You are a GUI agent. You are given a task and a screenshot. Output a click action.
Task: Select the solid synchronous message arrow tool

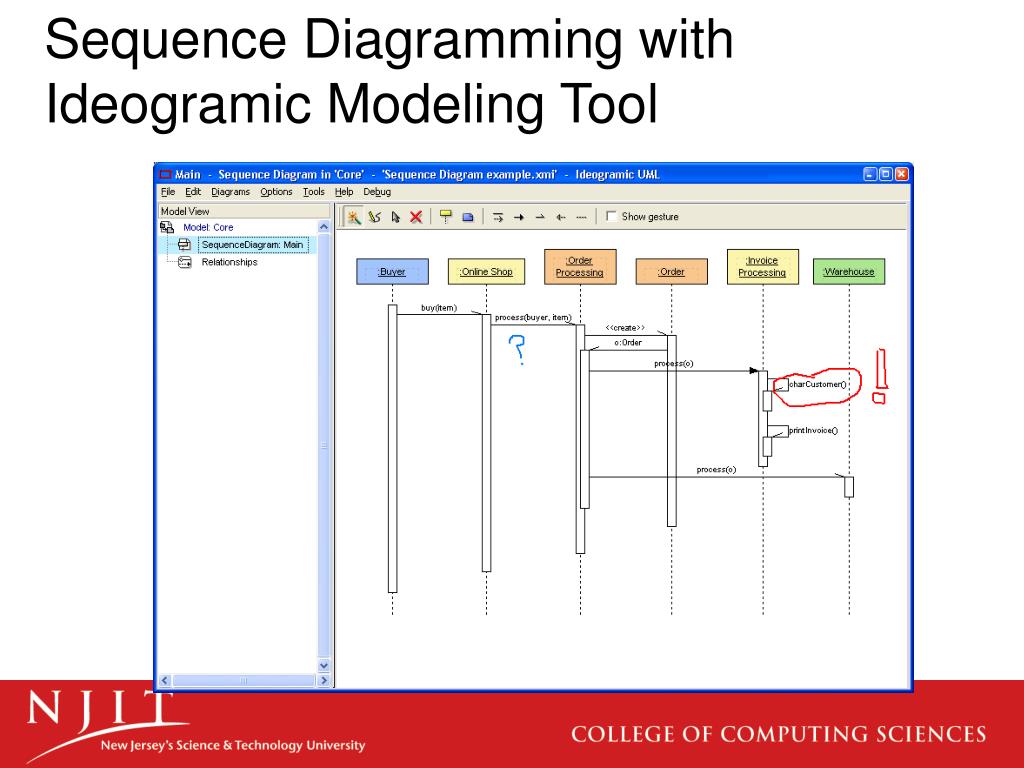[519, 217]
